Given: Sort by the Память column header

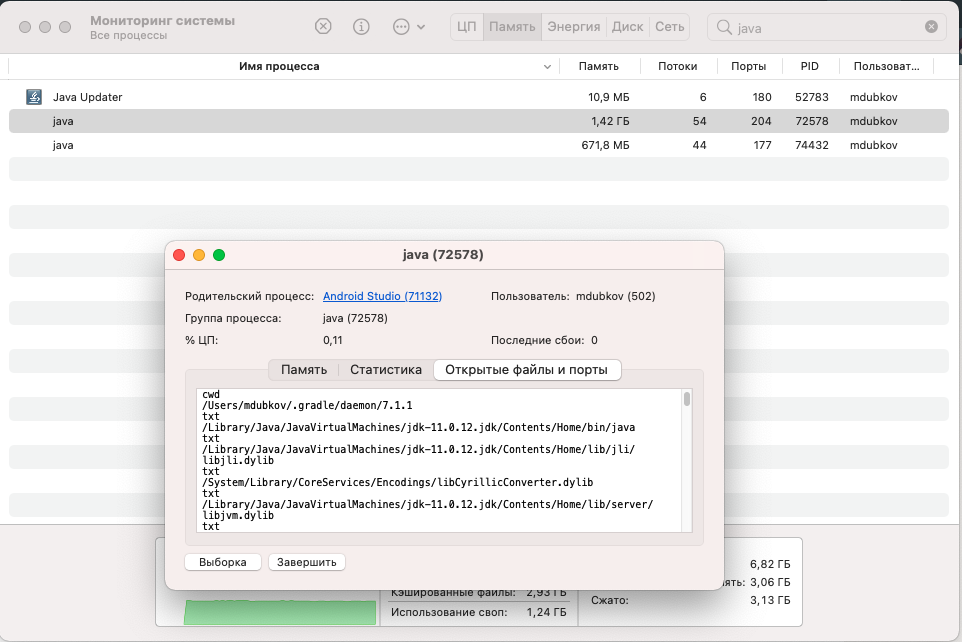Looking at the screenshot, I should 599,66.
